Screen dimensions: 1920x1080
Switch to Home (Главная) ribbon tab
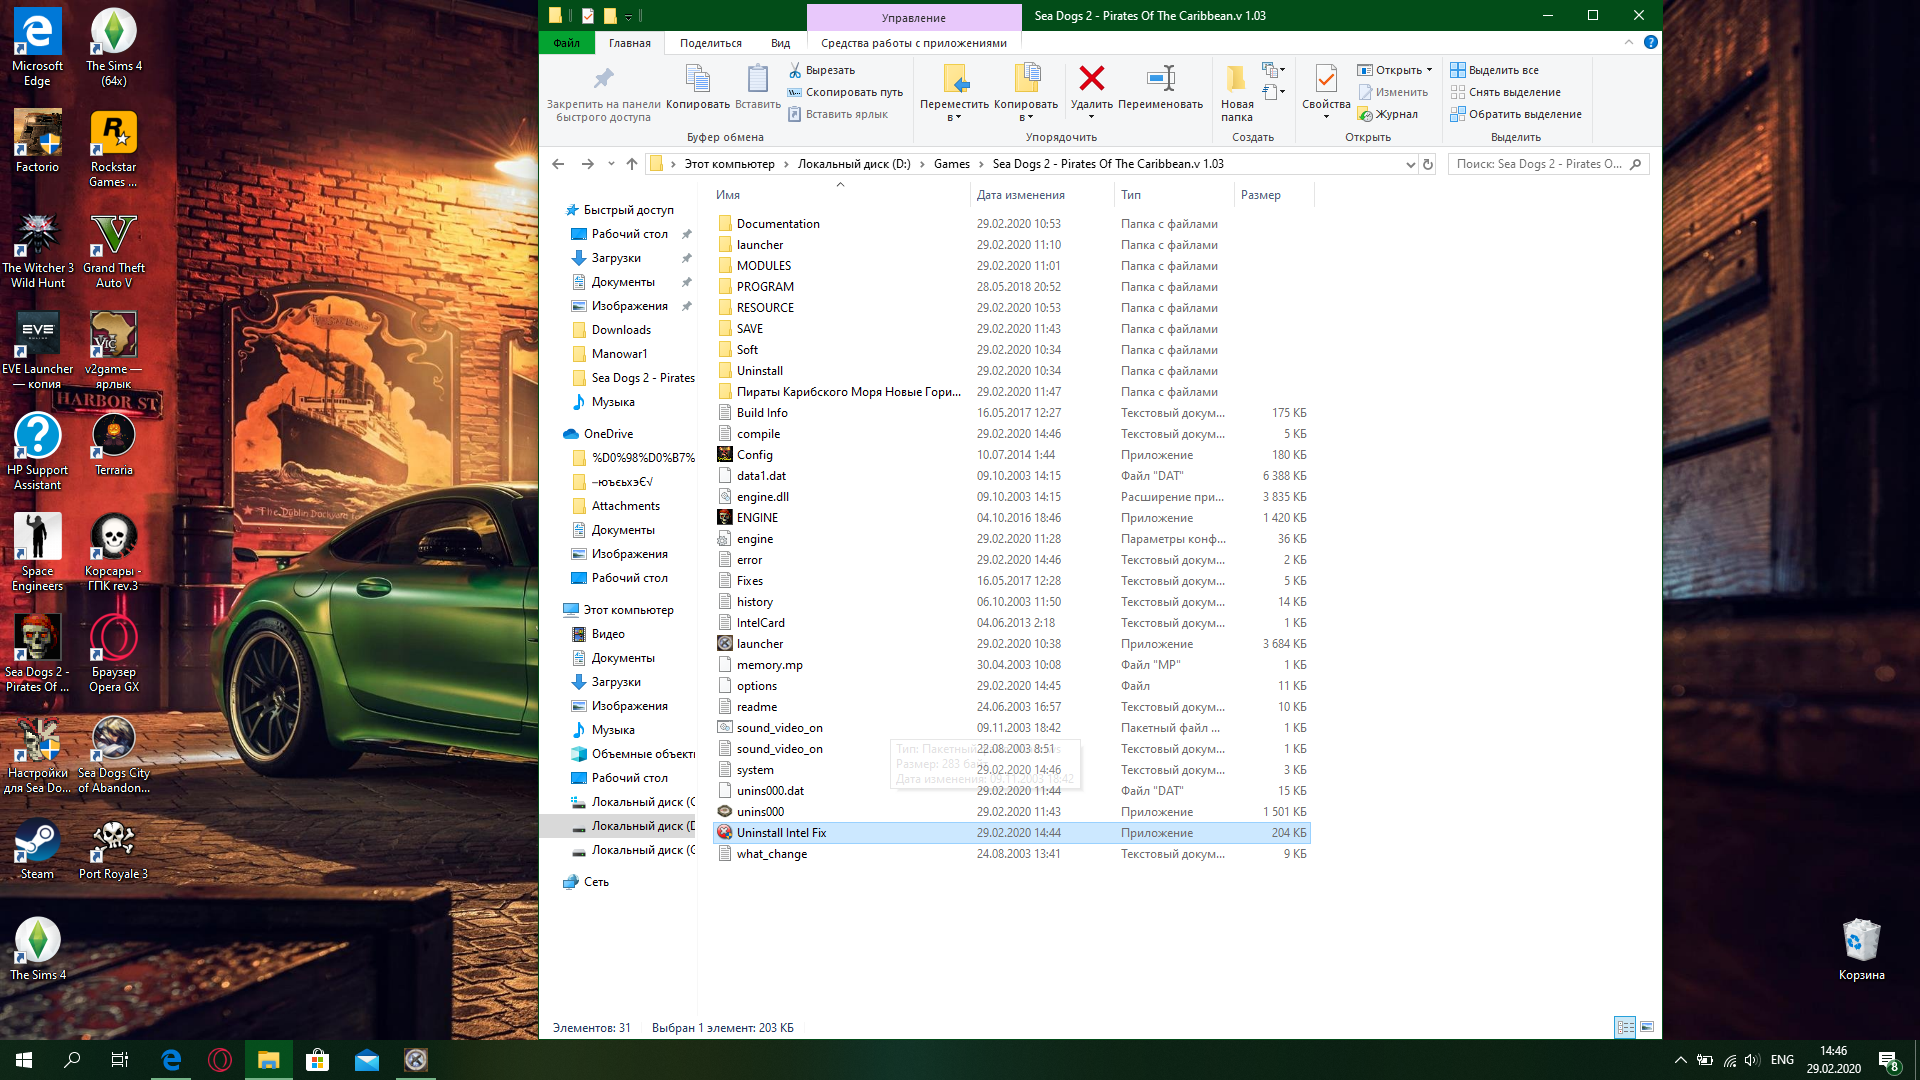click(x=629, y=43)
